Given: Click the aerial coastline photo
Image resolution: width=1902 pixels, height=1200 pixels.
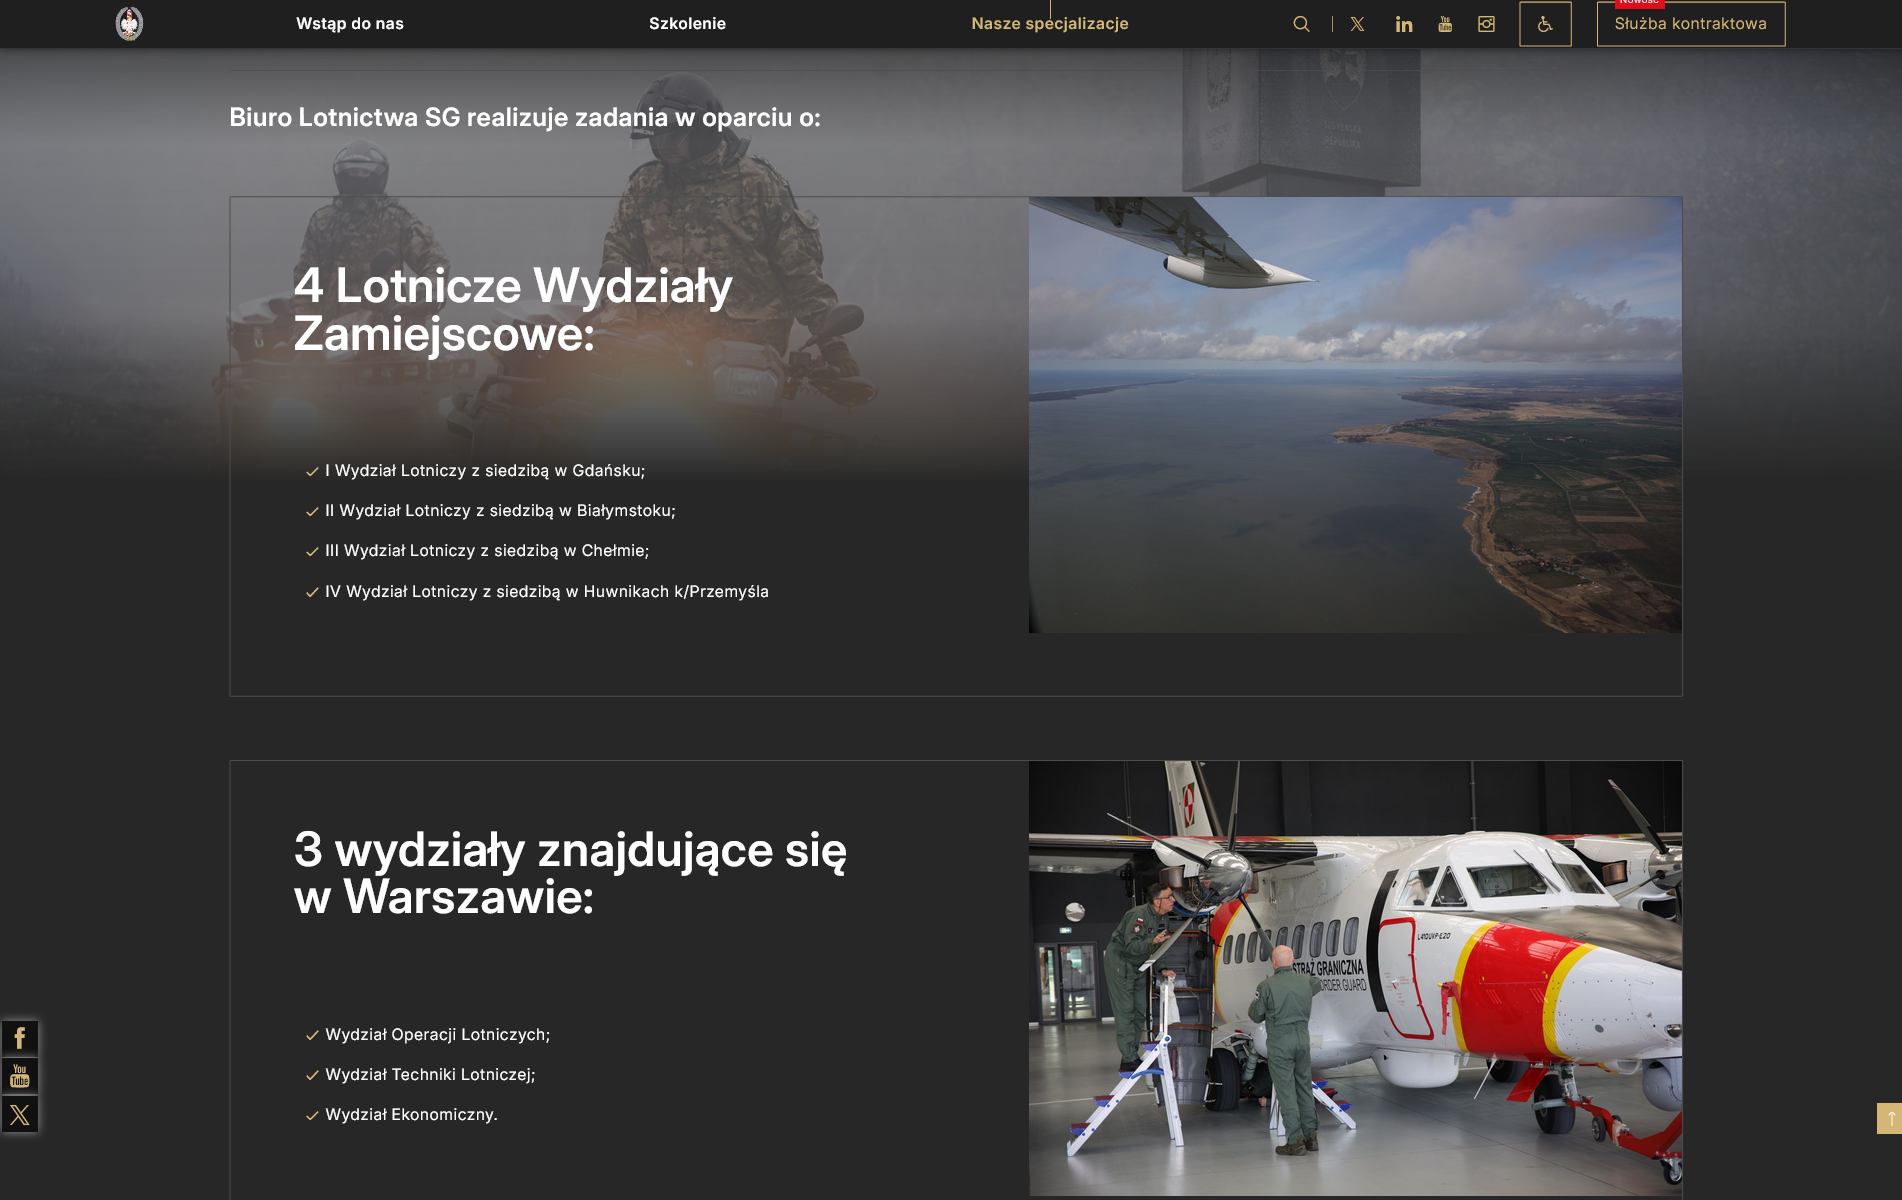Looking at the screenshot, I should (x=1355, y=415).
